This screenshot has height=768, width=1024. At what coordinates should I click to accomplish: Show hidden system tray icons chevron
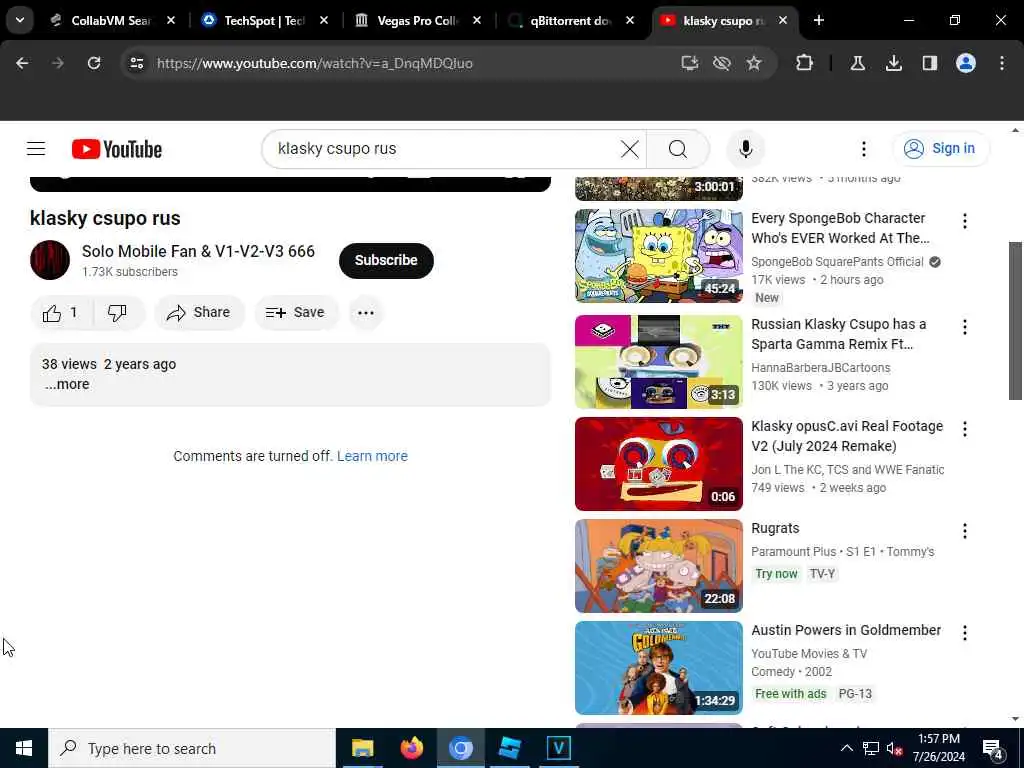pos(846,748)
